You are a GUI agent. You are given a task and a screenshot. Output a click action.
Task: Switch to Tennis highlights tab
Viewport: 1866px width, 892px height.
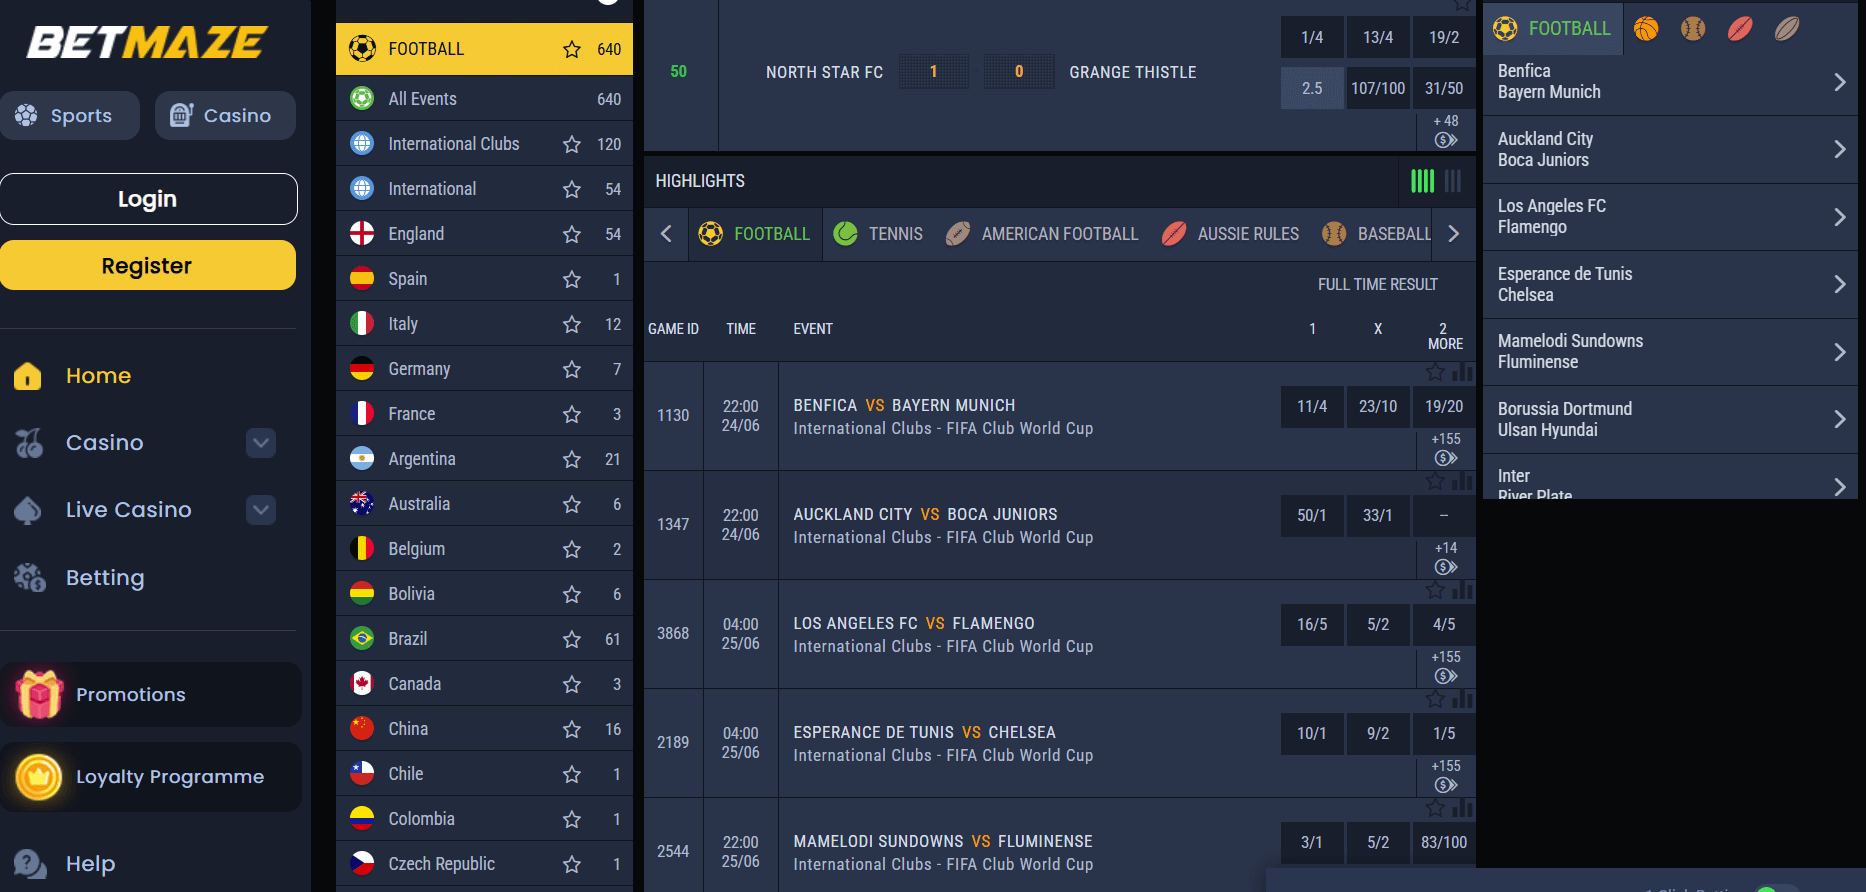click(878, 234)
